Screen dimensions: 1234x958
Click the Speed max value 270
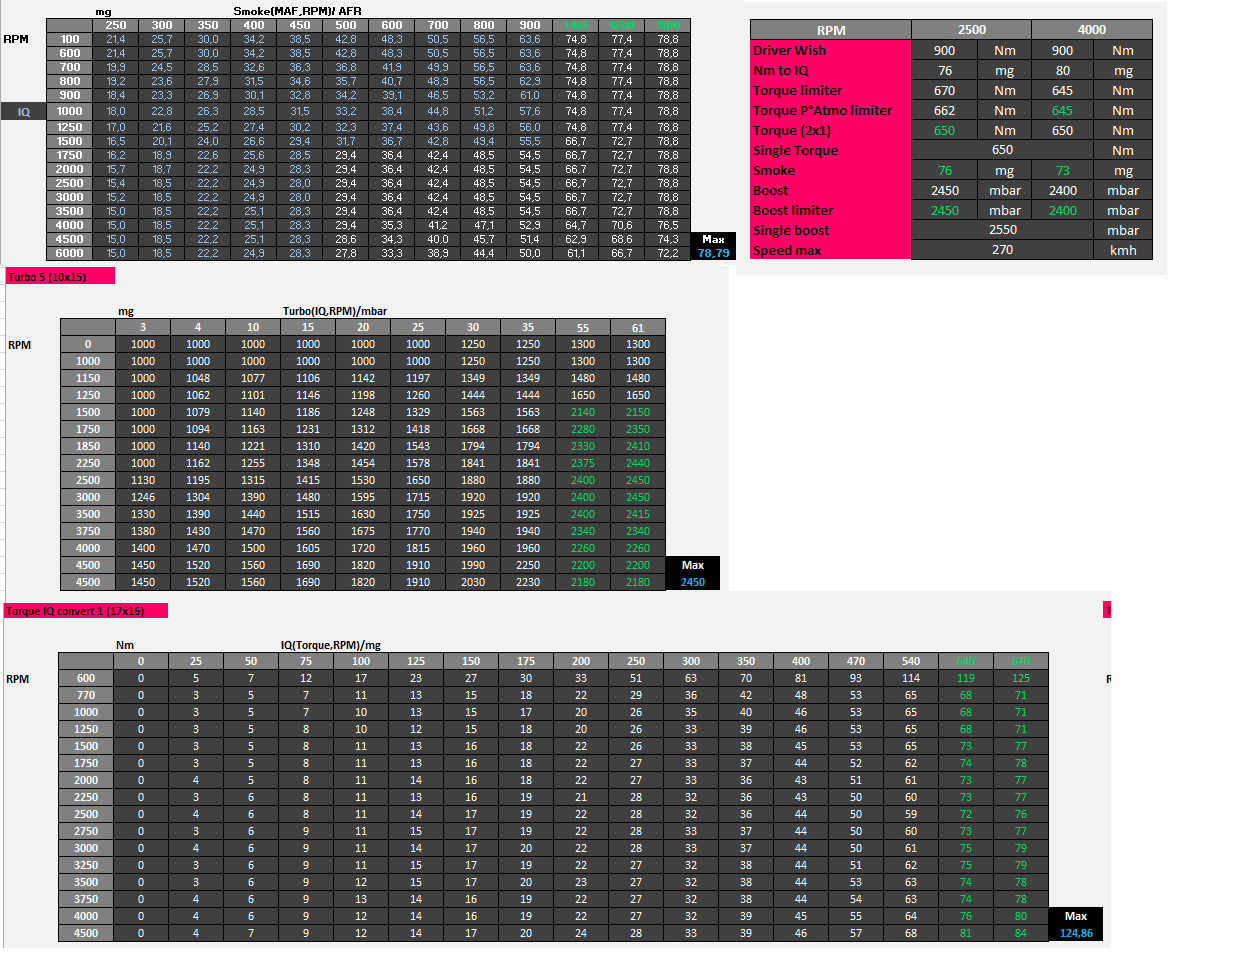coord(1002,250)
